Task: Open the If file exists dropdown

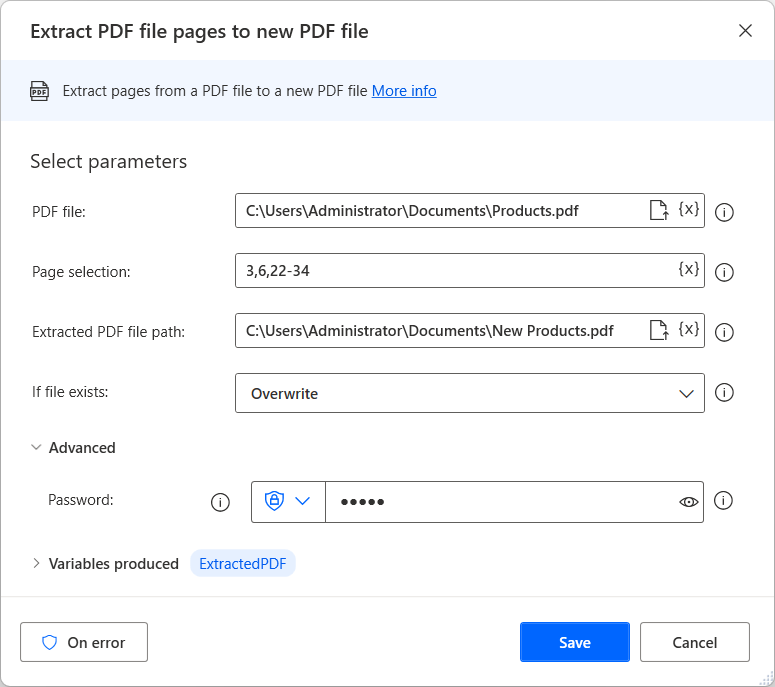Action: pyautogui.click(x=470, y=393)
